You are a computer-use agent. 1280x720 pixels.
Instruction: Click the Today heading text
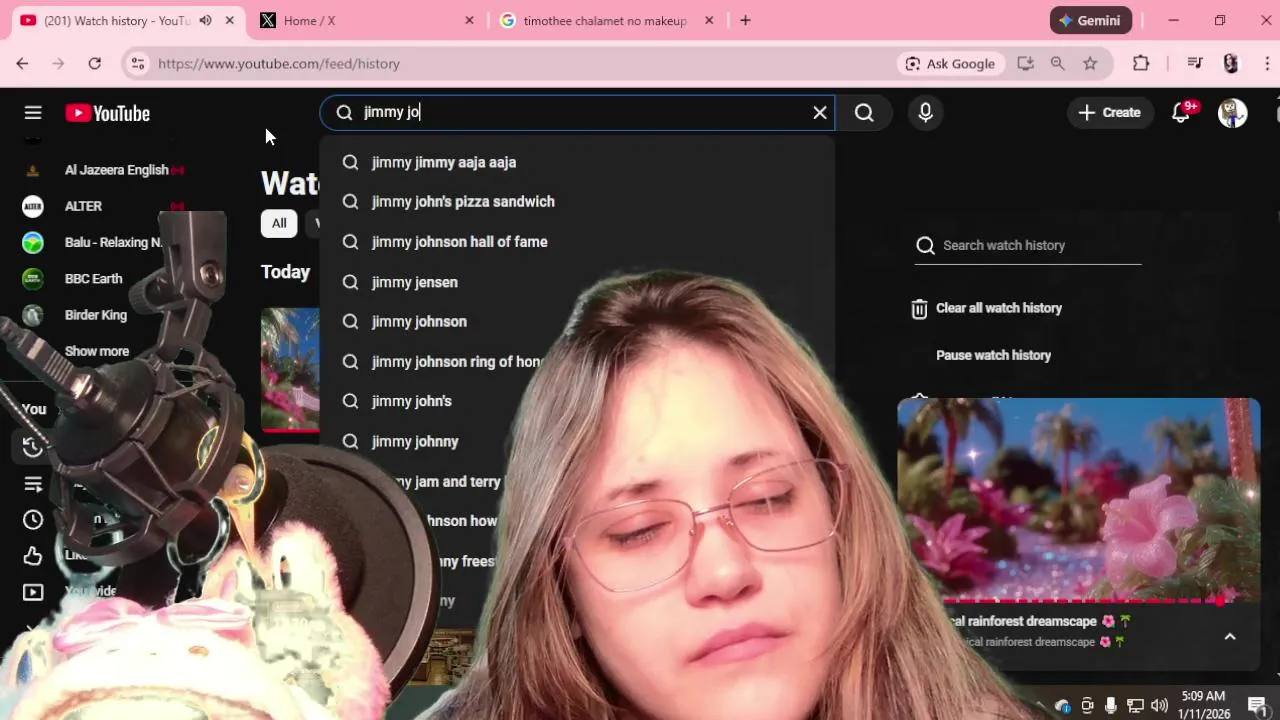285,272
